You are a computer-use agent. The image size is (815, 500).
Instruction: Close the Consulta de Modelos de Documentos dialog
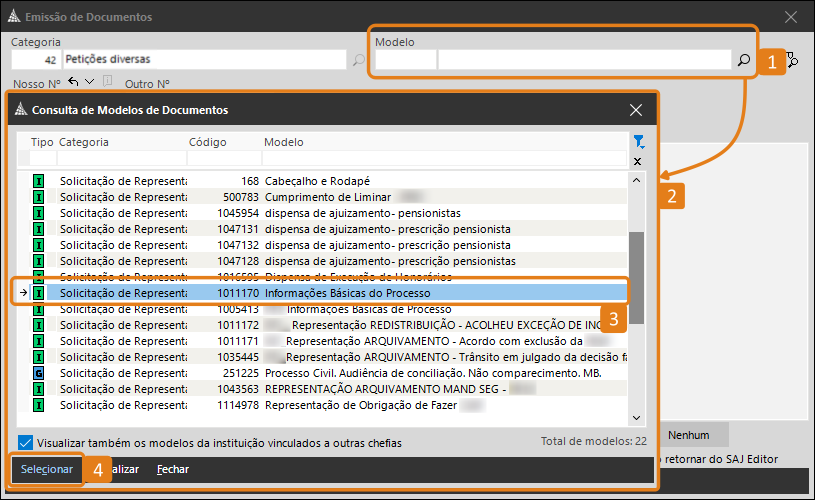pyautogui.click(x=636, y=110)
